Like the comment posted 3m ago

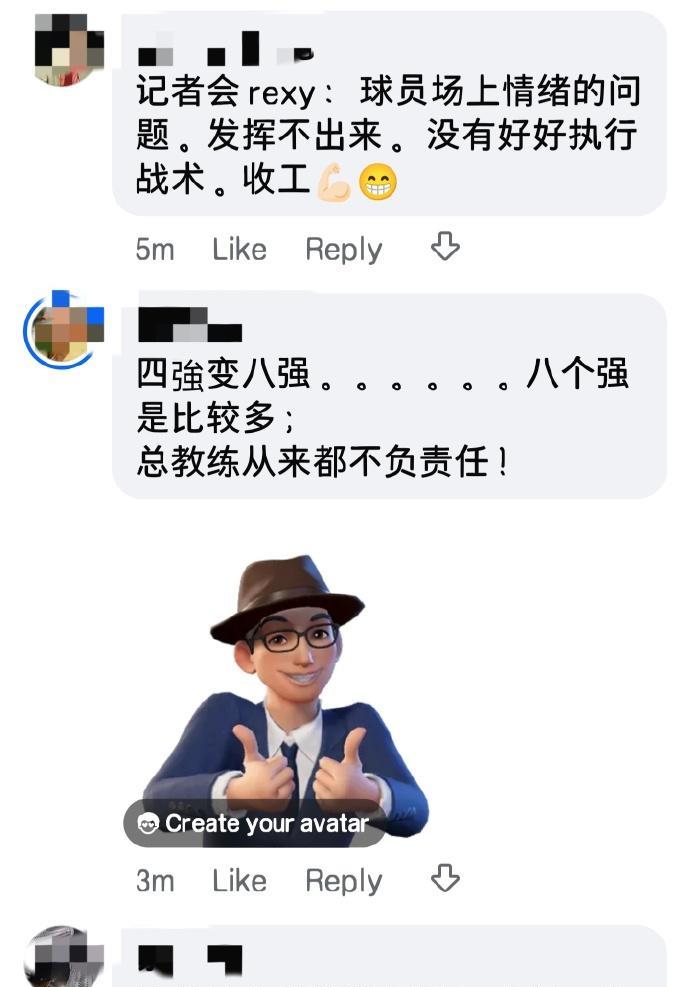click(239, 881)
